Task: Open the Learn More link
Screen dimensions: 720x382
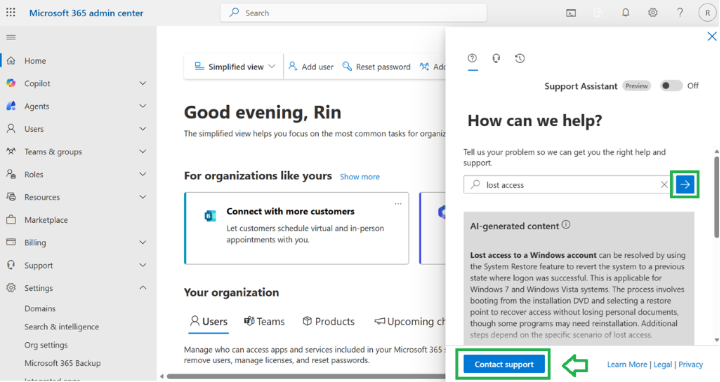Action: pos(627,364)
